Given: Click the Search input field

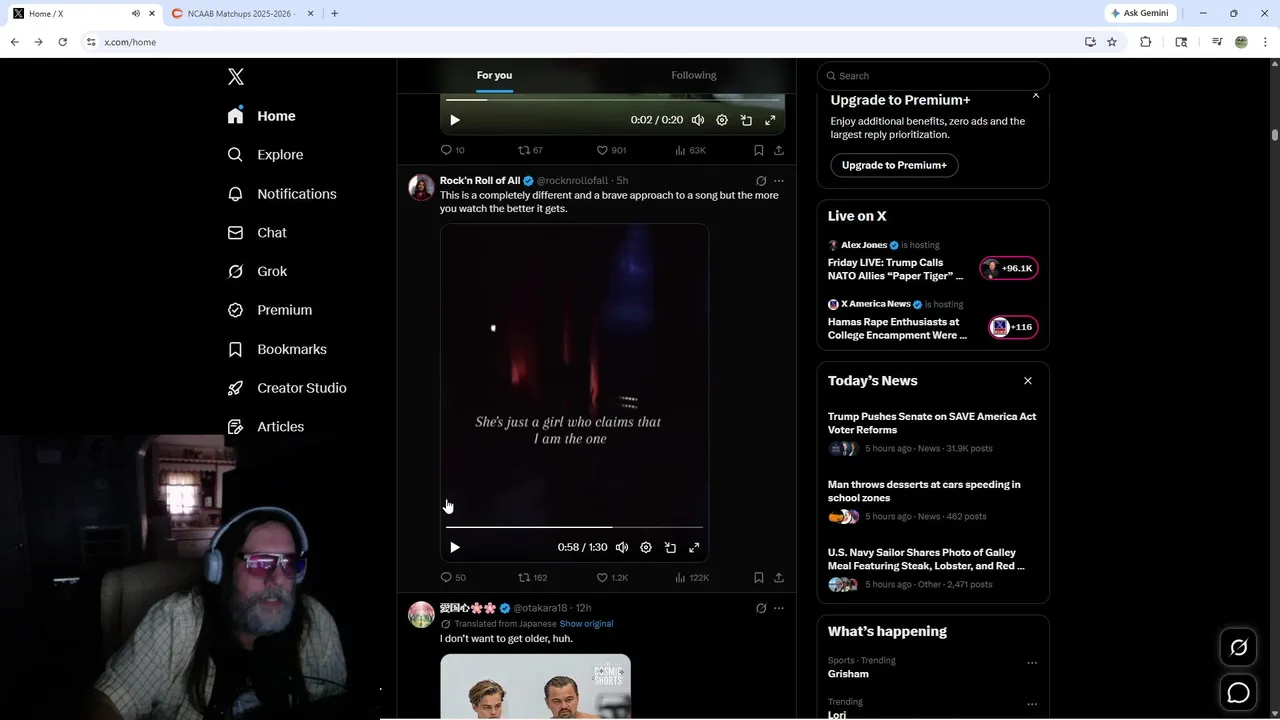Looking at the screenshot, I should (933, 76).
